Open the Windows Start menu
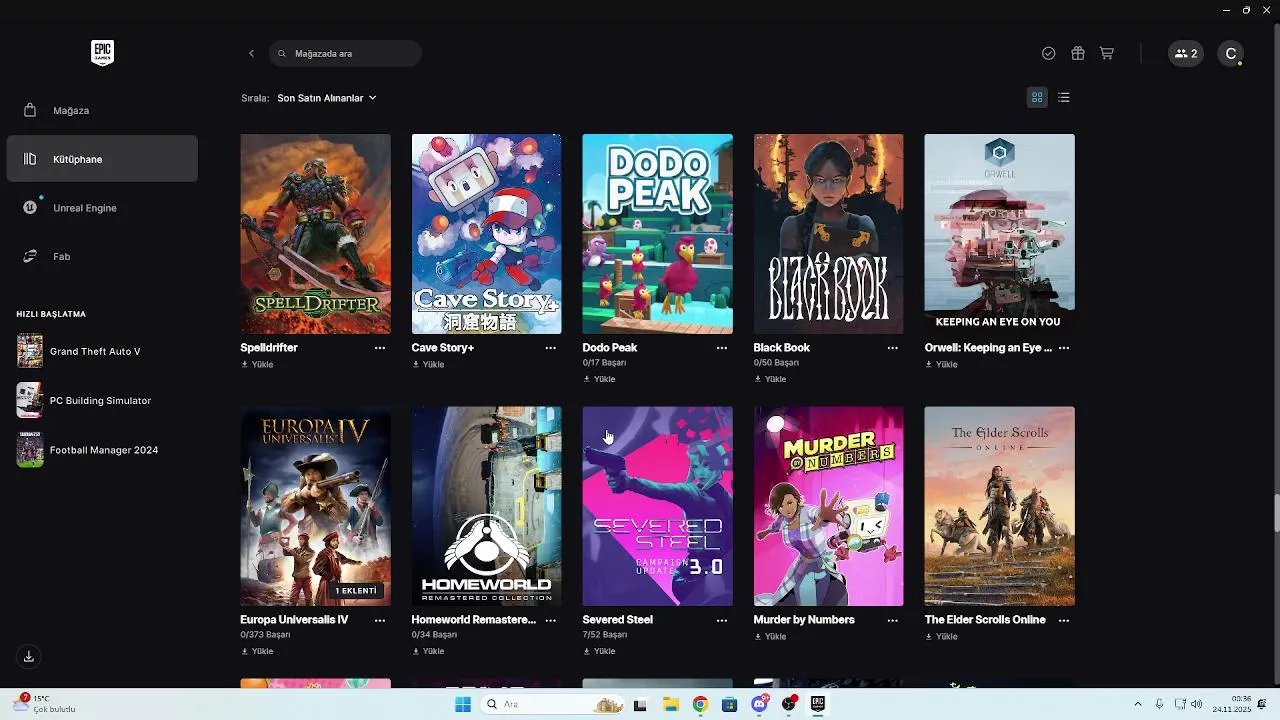Viewport: 1280px width, 720px height. tap(463, 704)
